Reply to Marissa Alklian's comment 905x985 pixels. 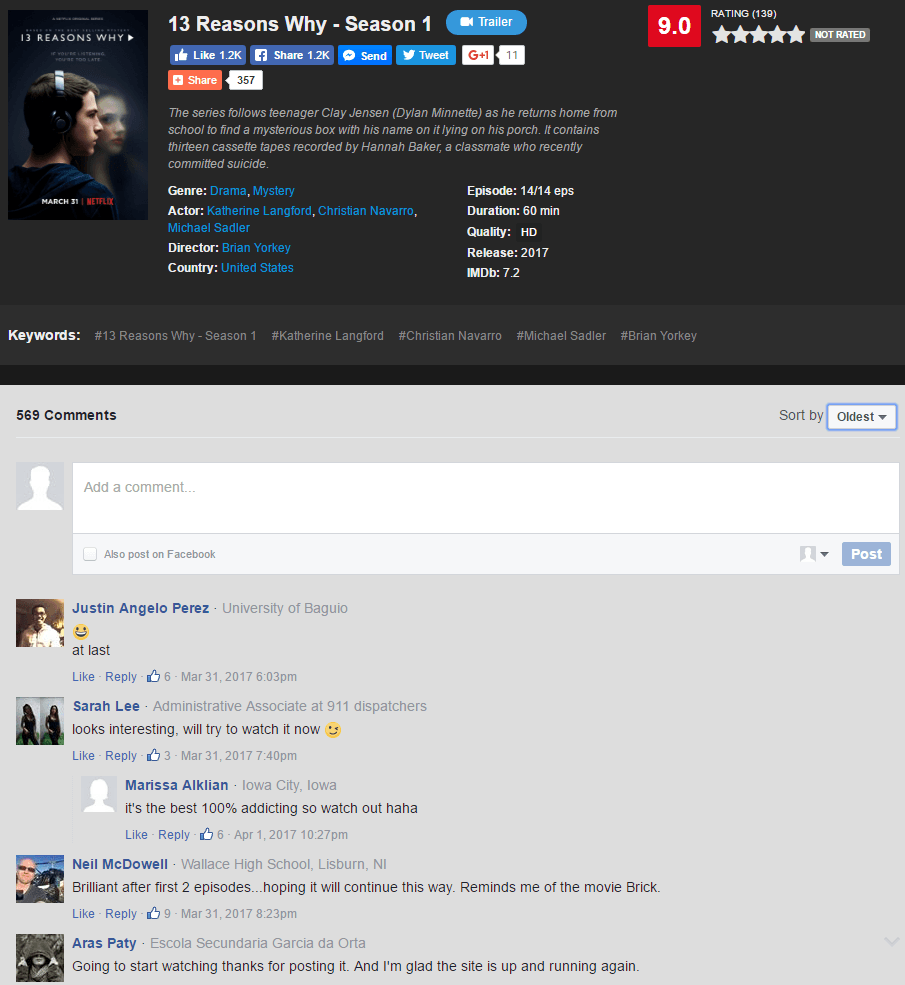(174, 835)
